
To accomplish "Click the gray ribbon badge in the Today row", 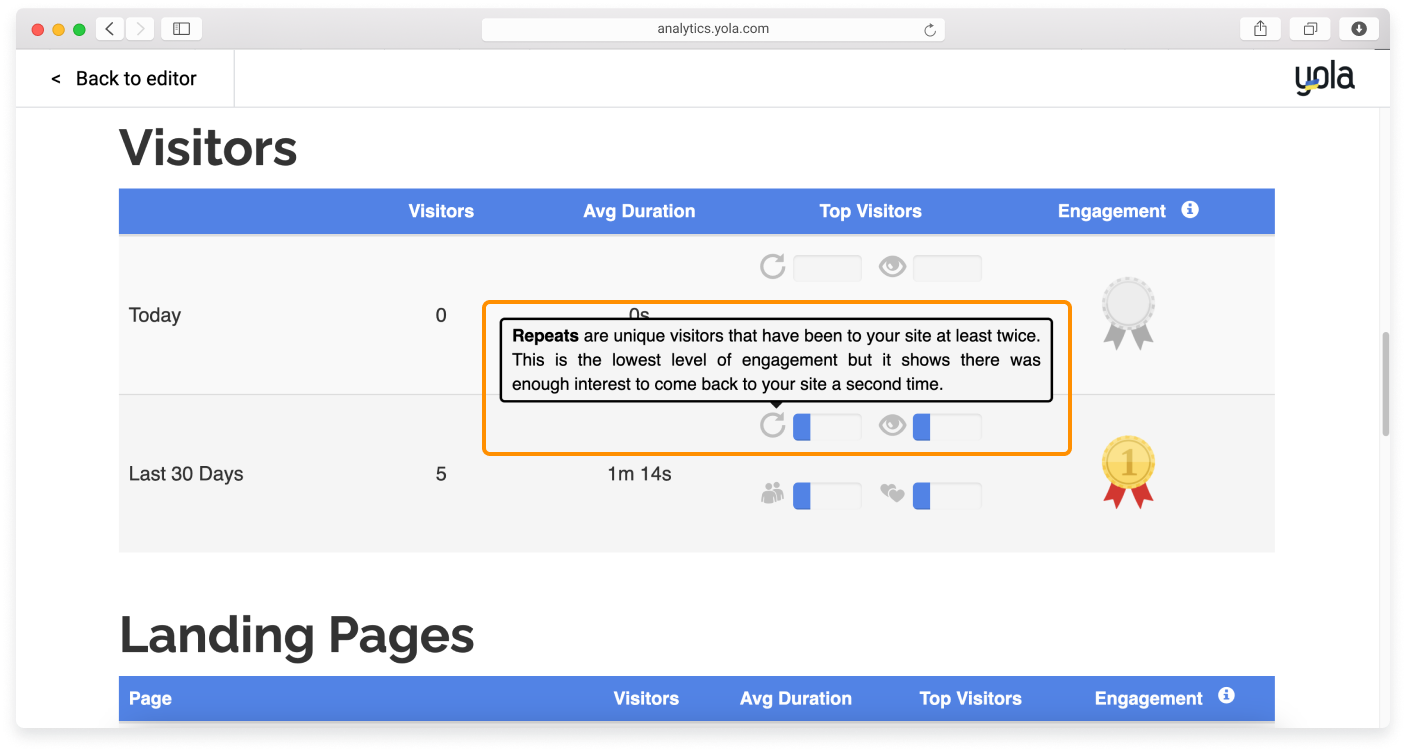I will [1128, 310].
